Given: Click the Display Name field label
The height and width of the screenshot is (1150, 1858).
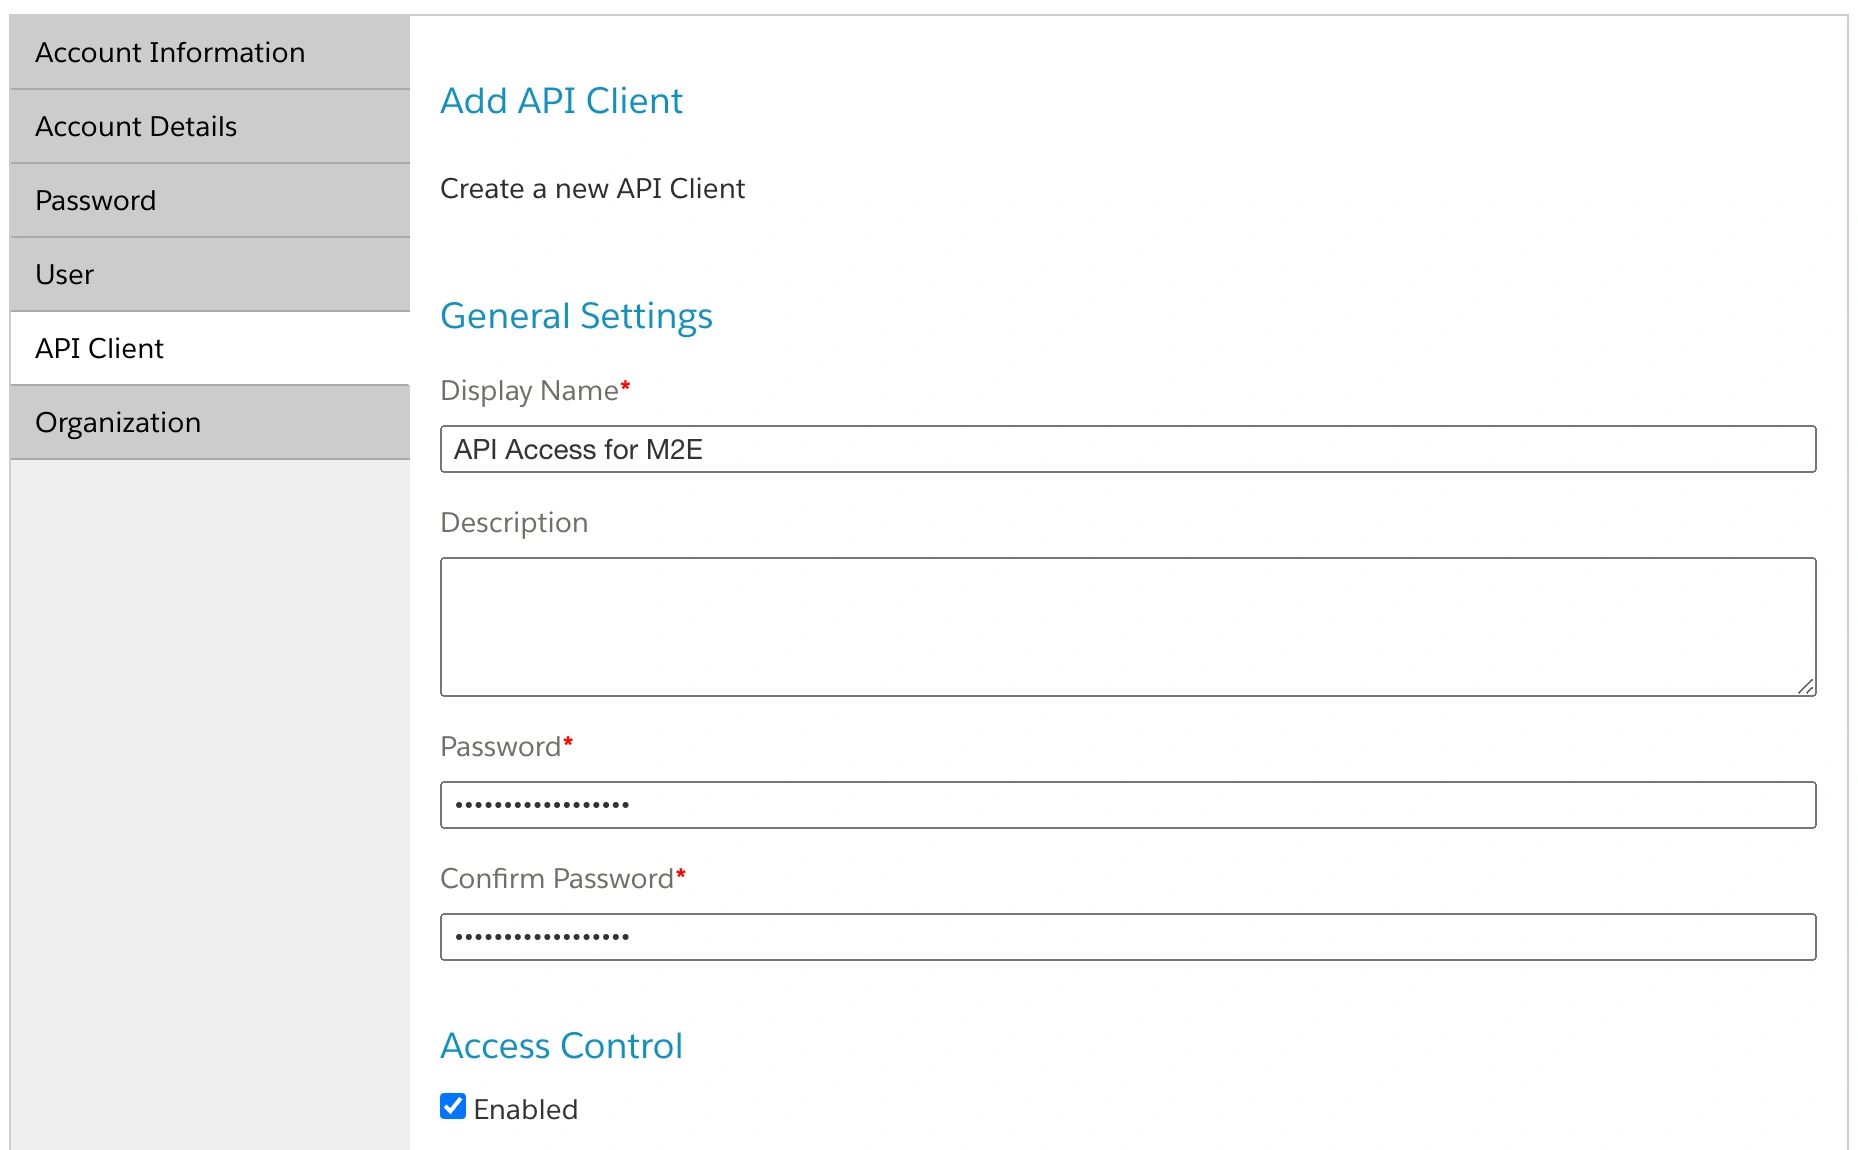Looking at the screenshot, I should (530, 390).
